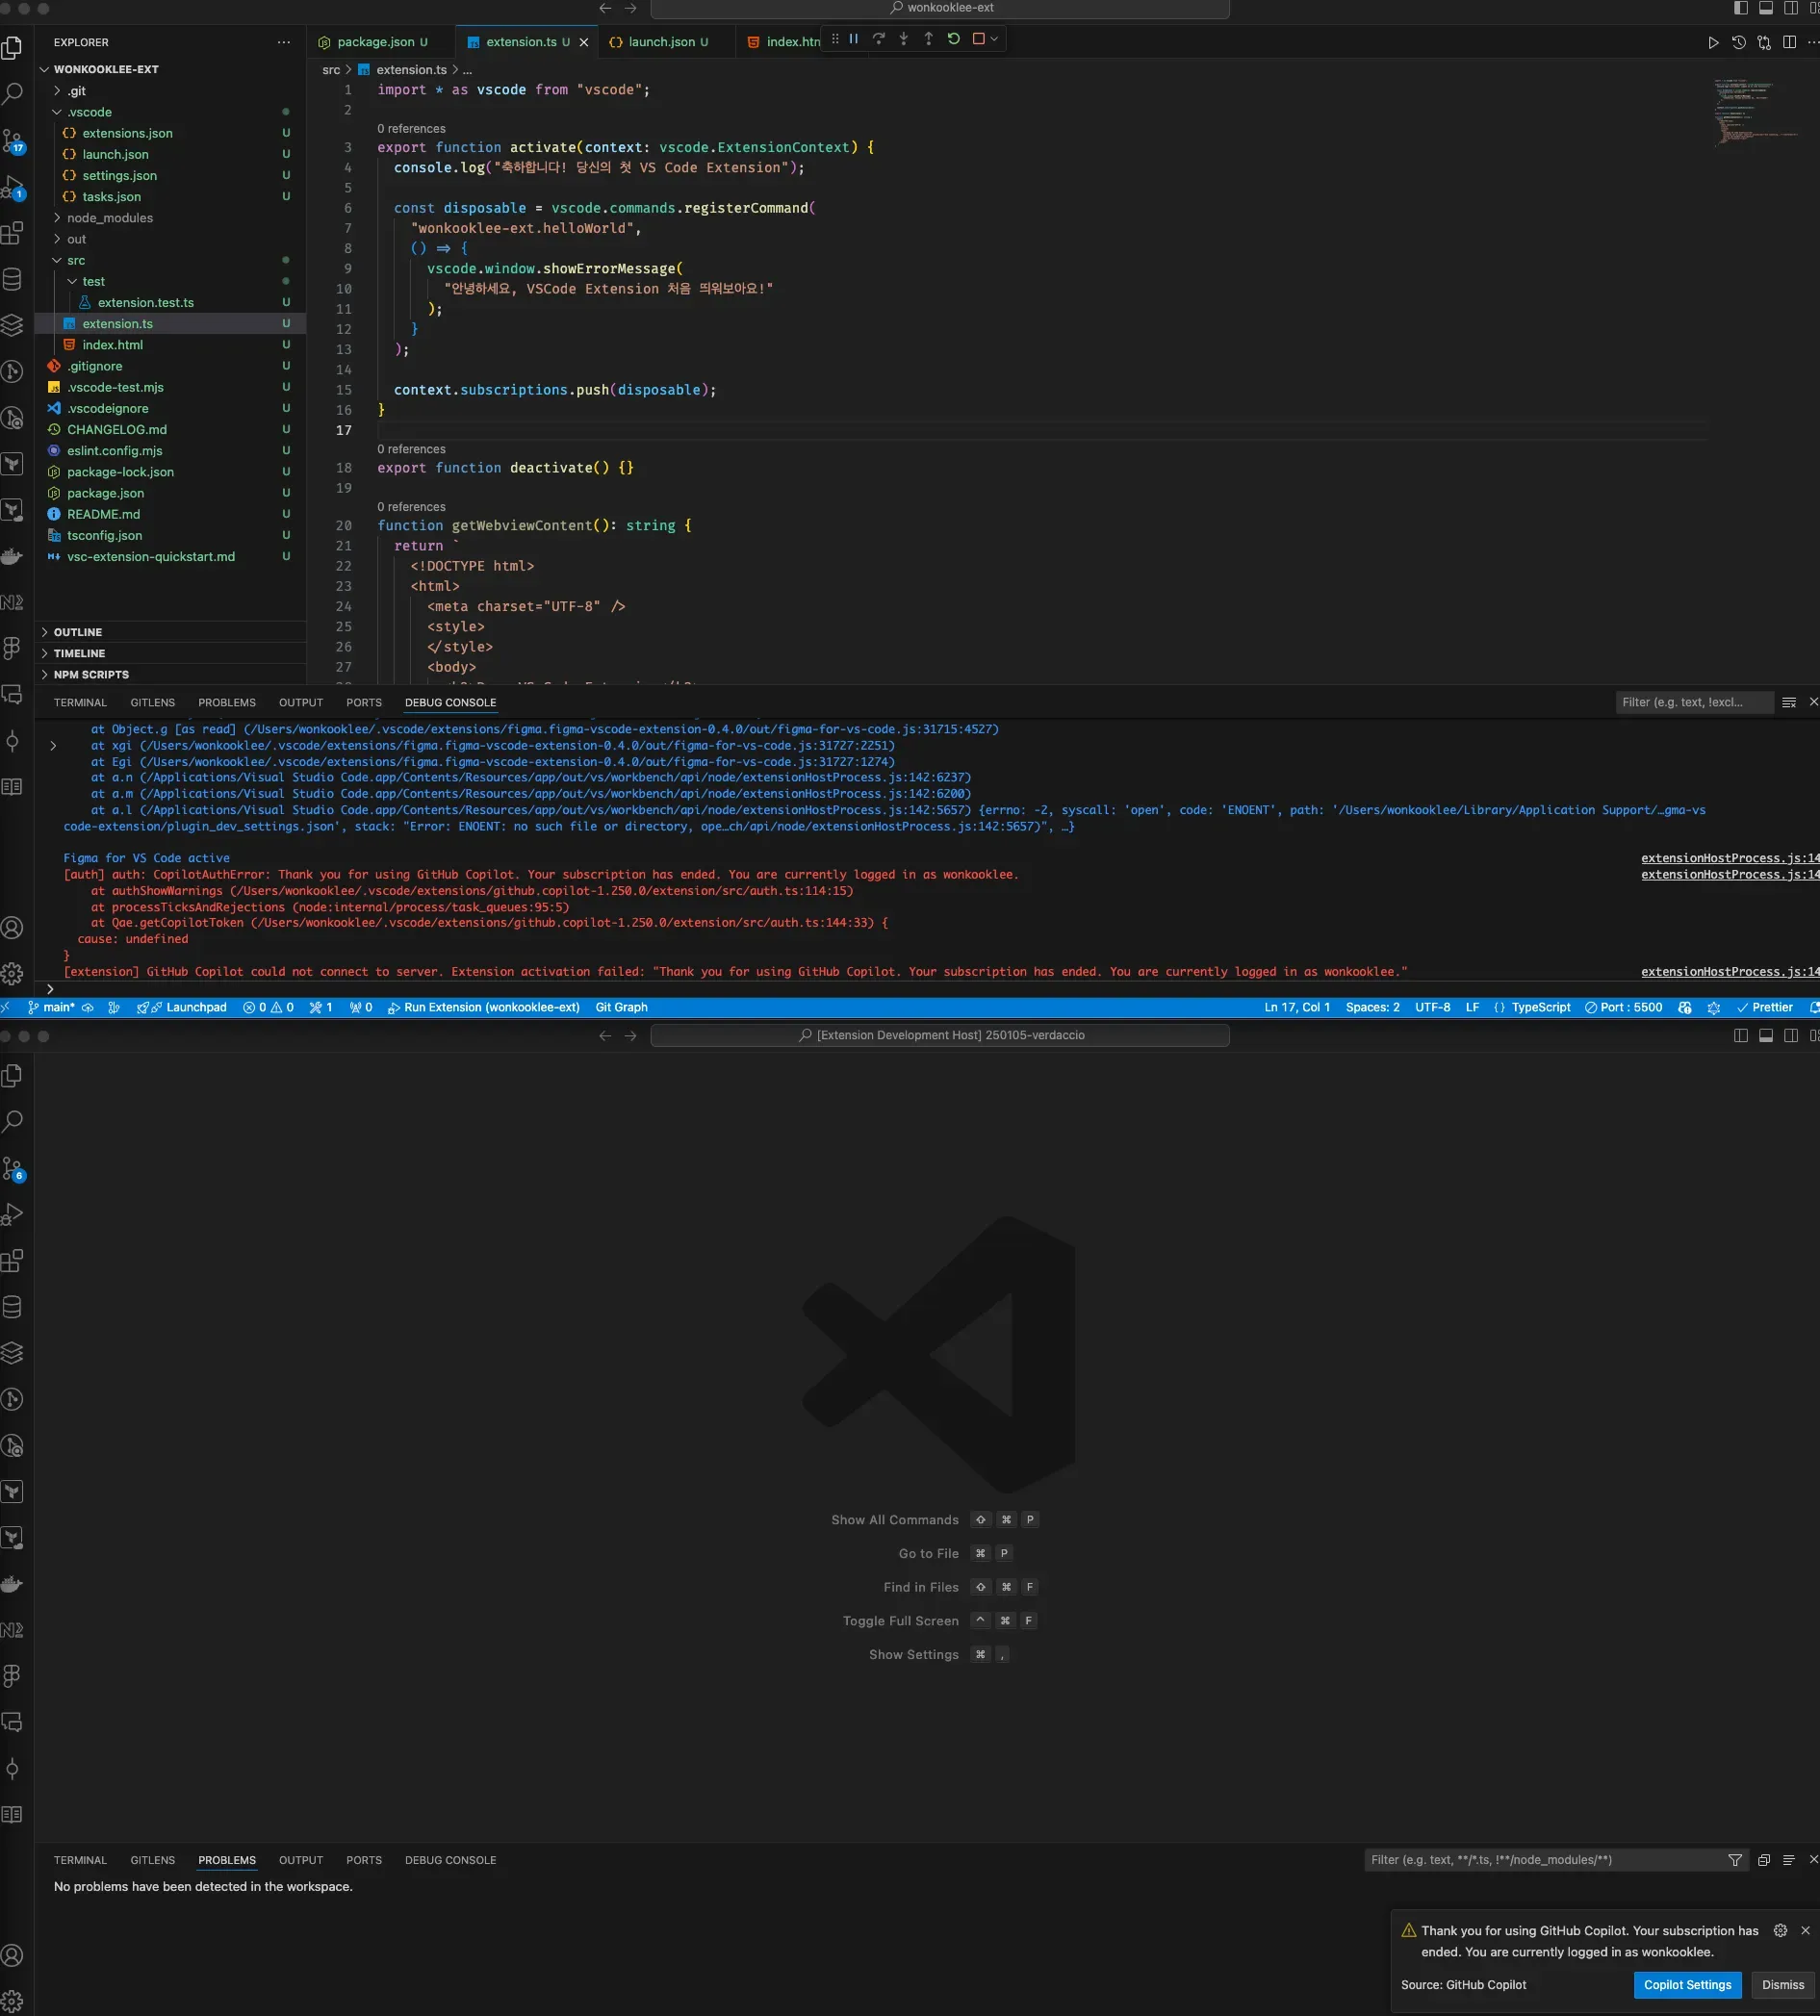Toggle primary sidebar in Extension Development Host window

pos(1741,1035)
